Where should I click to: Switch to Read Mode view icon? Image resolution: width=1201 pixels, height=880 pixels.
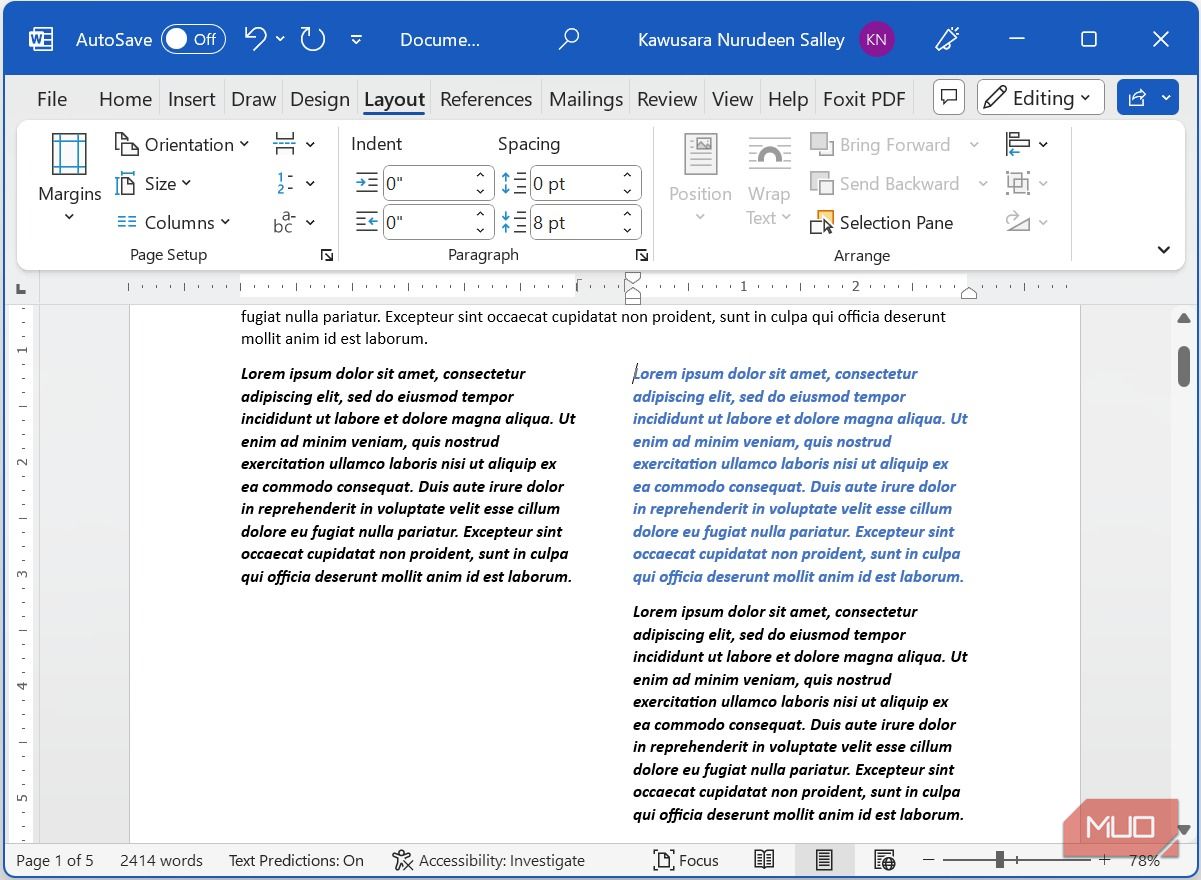coord(764,860)
